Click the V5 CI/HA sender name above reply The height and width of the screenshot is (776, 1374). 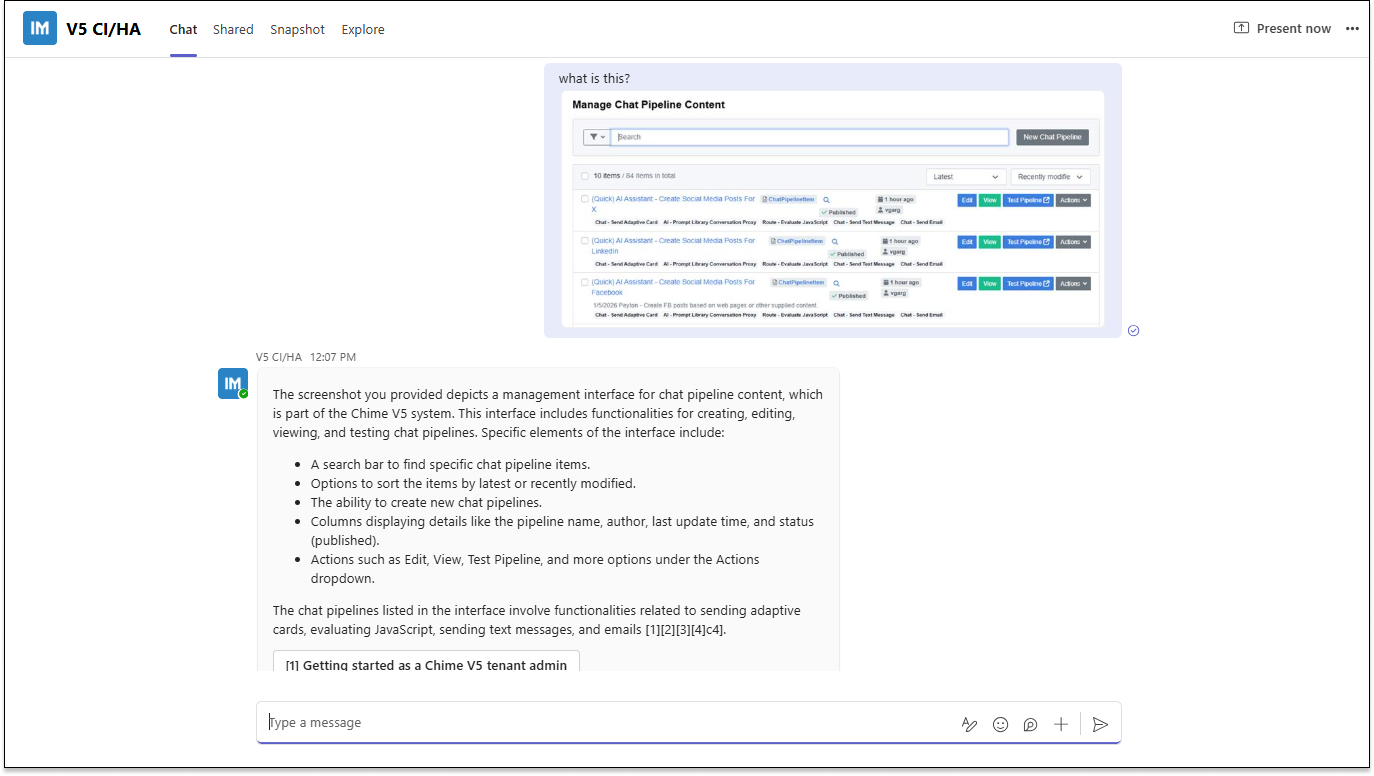(278, 357)
